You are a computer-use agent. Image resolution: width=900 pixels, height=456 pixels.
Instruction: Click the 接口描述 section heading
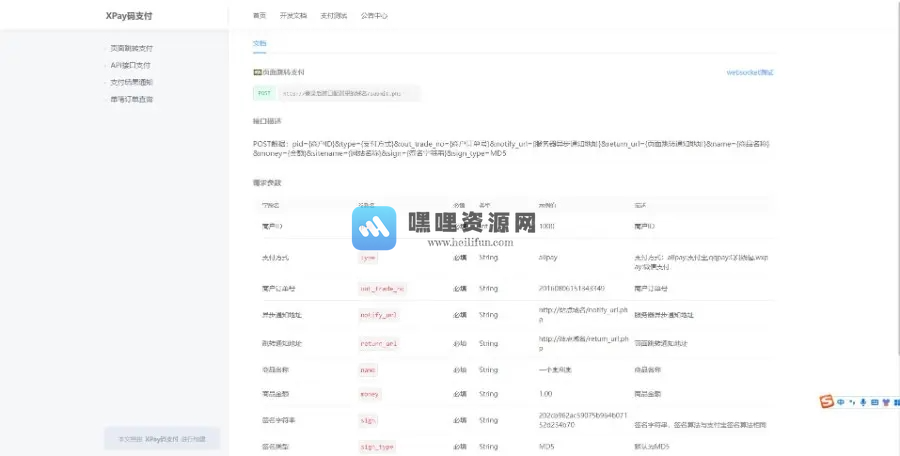[x=267, y=121]
